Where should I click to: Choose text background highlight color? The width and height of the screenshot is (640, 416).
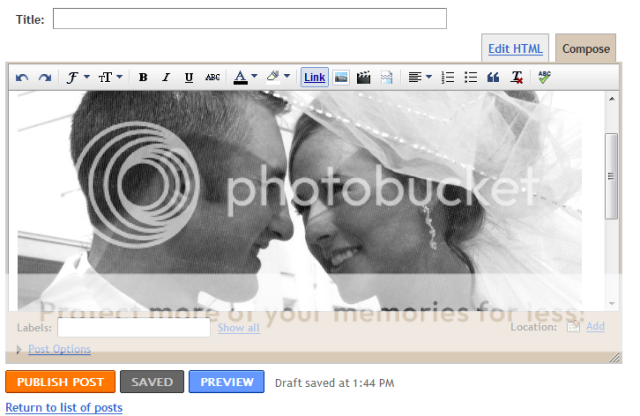[273, 77]
